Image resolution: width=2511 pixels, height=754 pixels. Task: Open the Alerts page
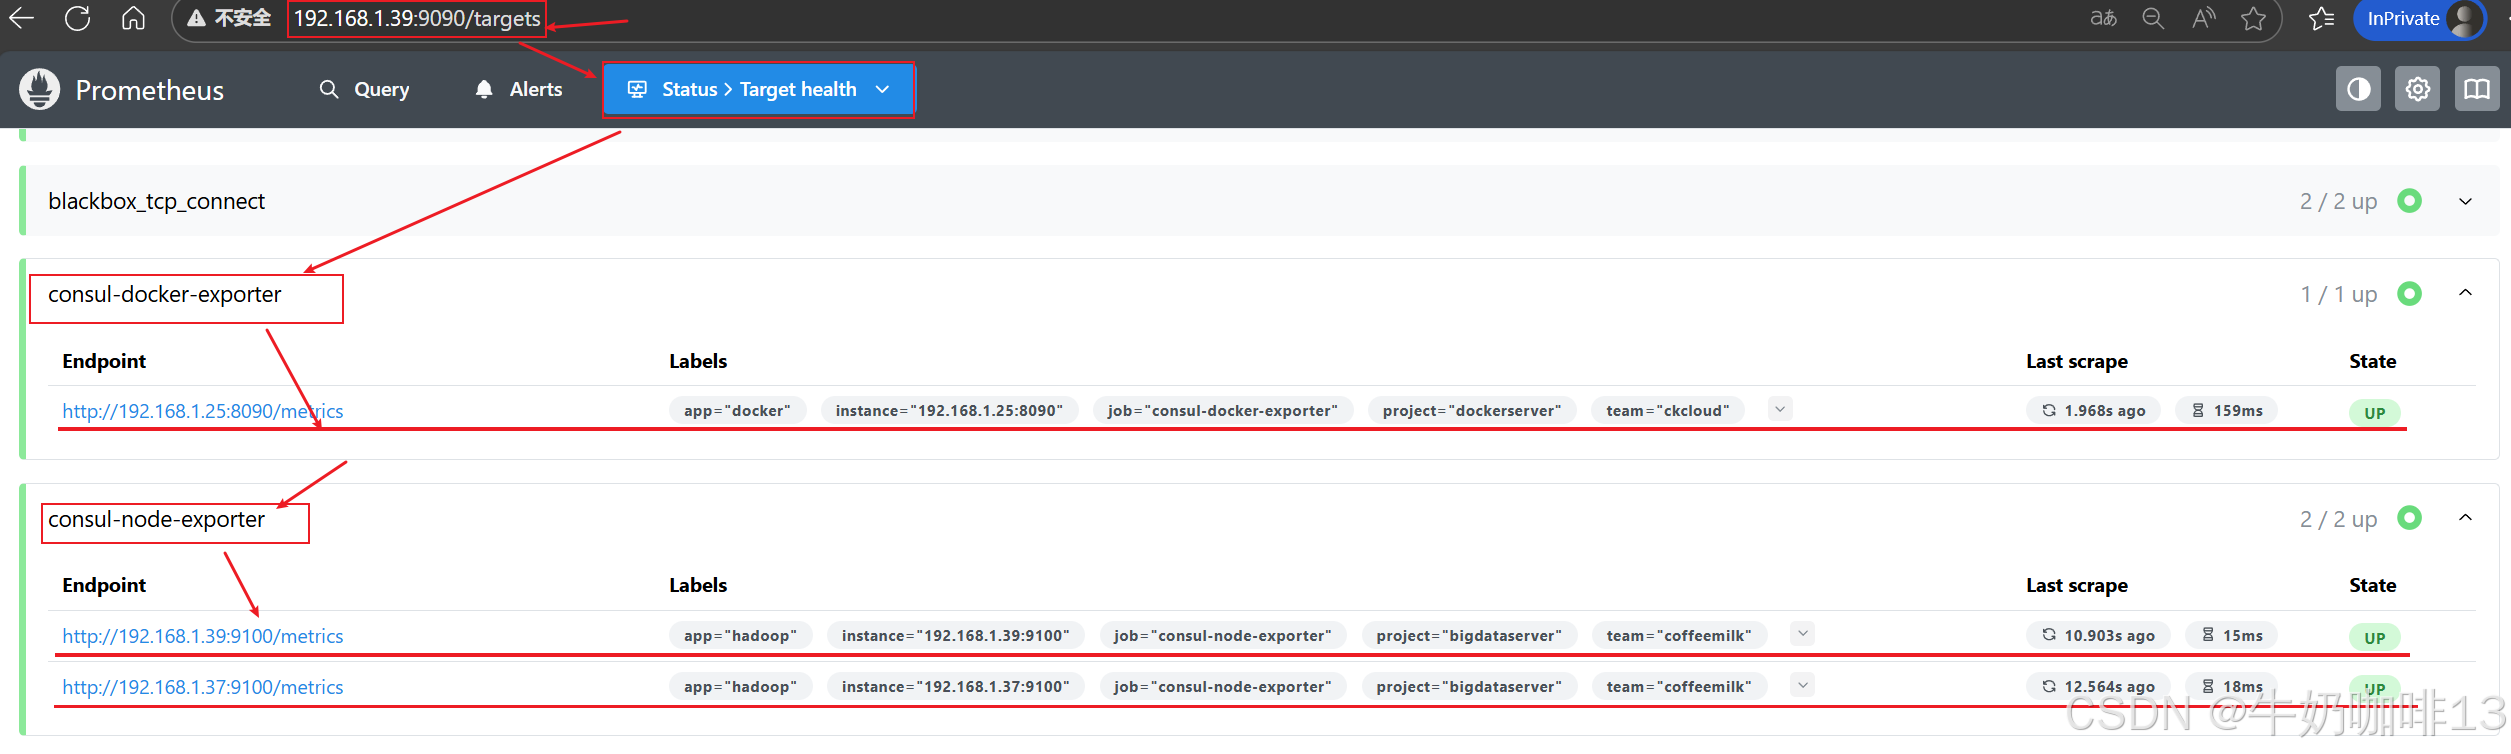pos(518,89)
